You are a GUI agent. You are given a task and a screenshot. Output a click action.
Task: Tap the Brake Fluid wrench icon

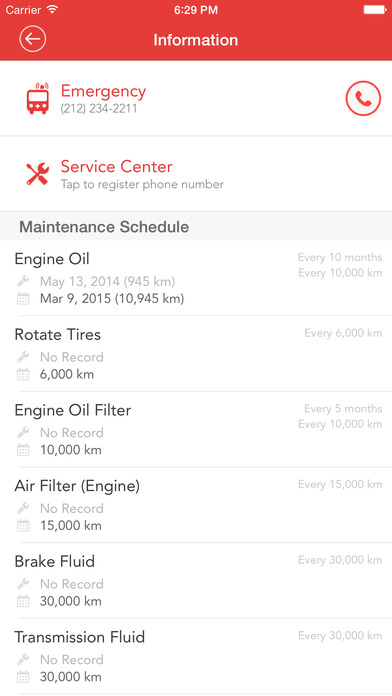pyautogui.click(x=23, y=583)
